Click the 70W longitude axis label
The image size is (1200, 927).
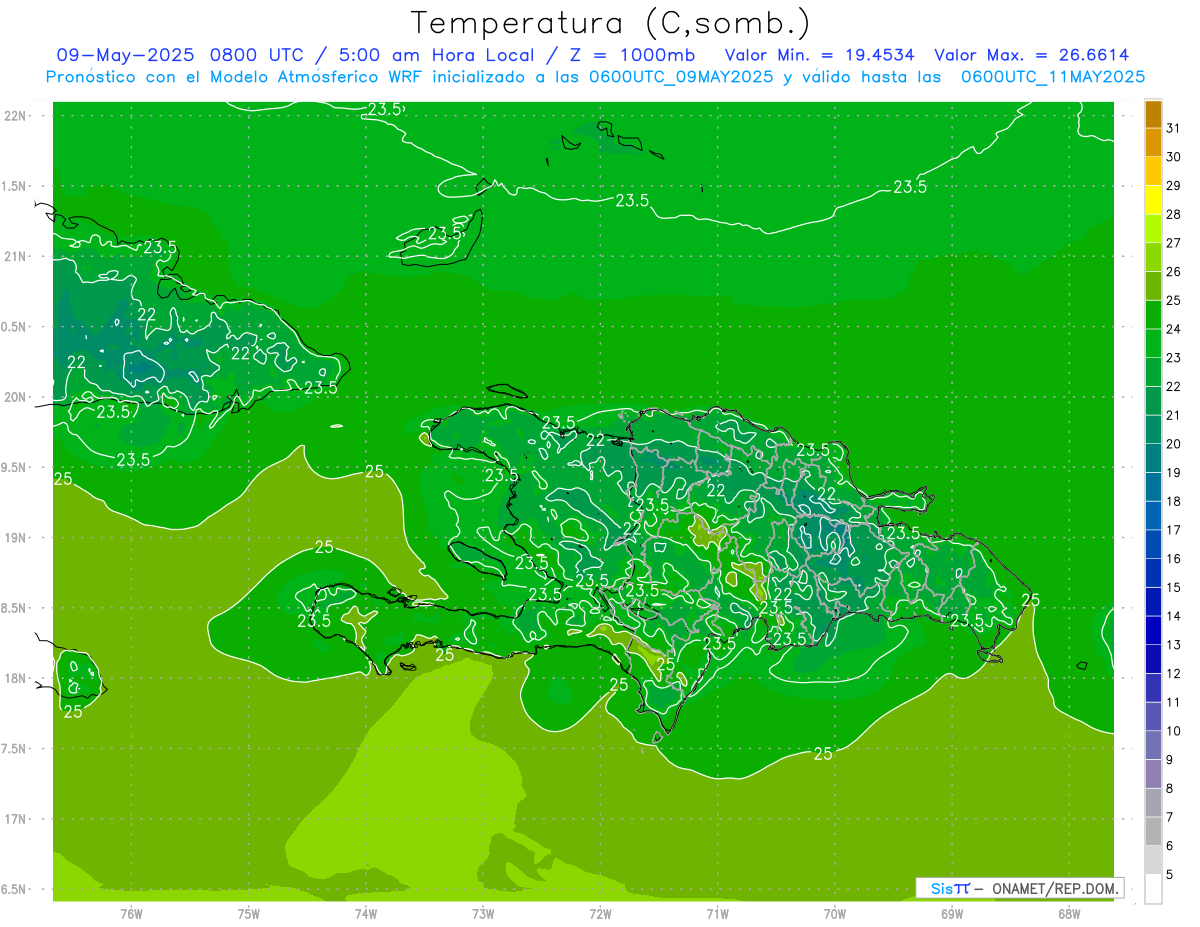[x=835, y=914]
